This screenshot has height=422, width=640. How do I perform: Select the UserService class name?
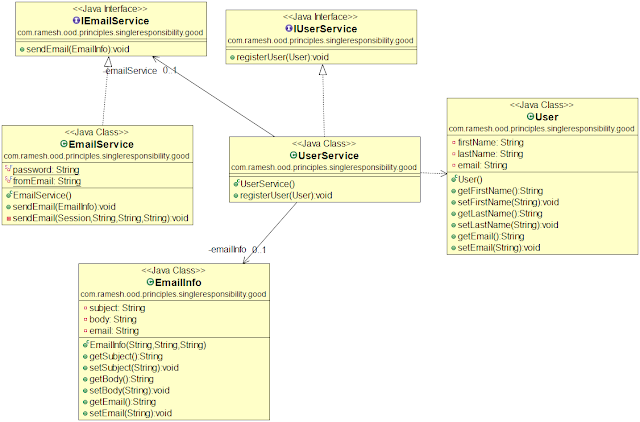328,155
